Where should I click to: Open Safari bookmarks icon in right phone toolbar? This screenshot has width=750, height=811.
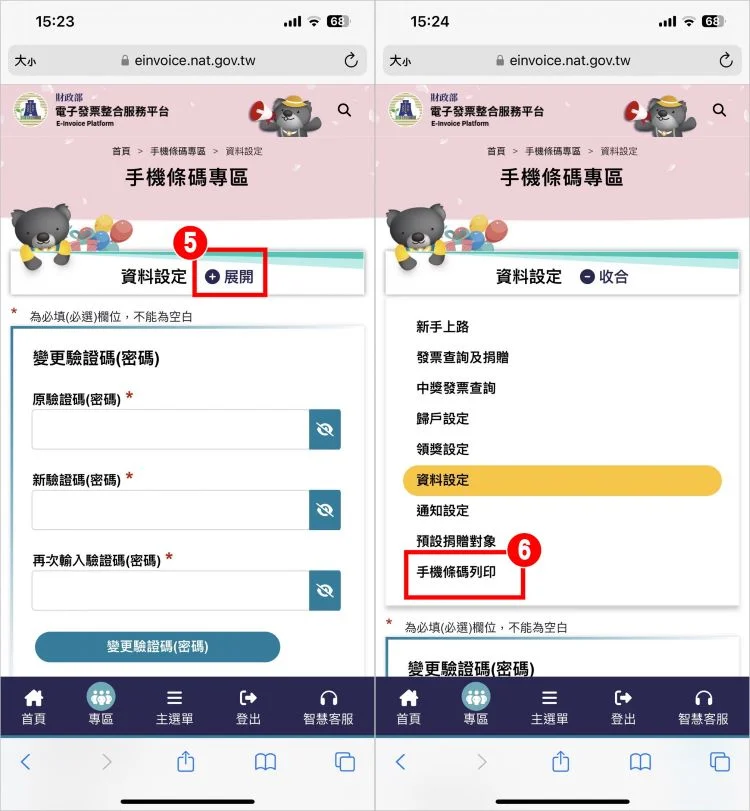pos(640,762)
